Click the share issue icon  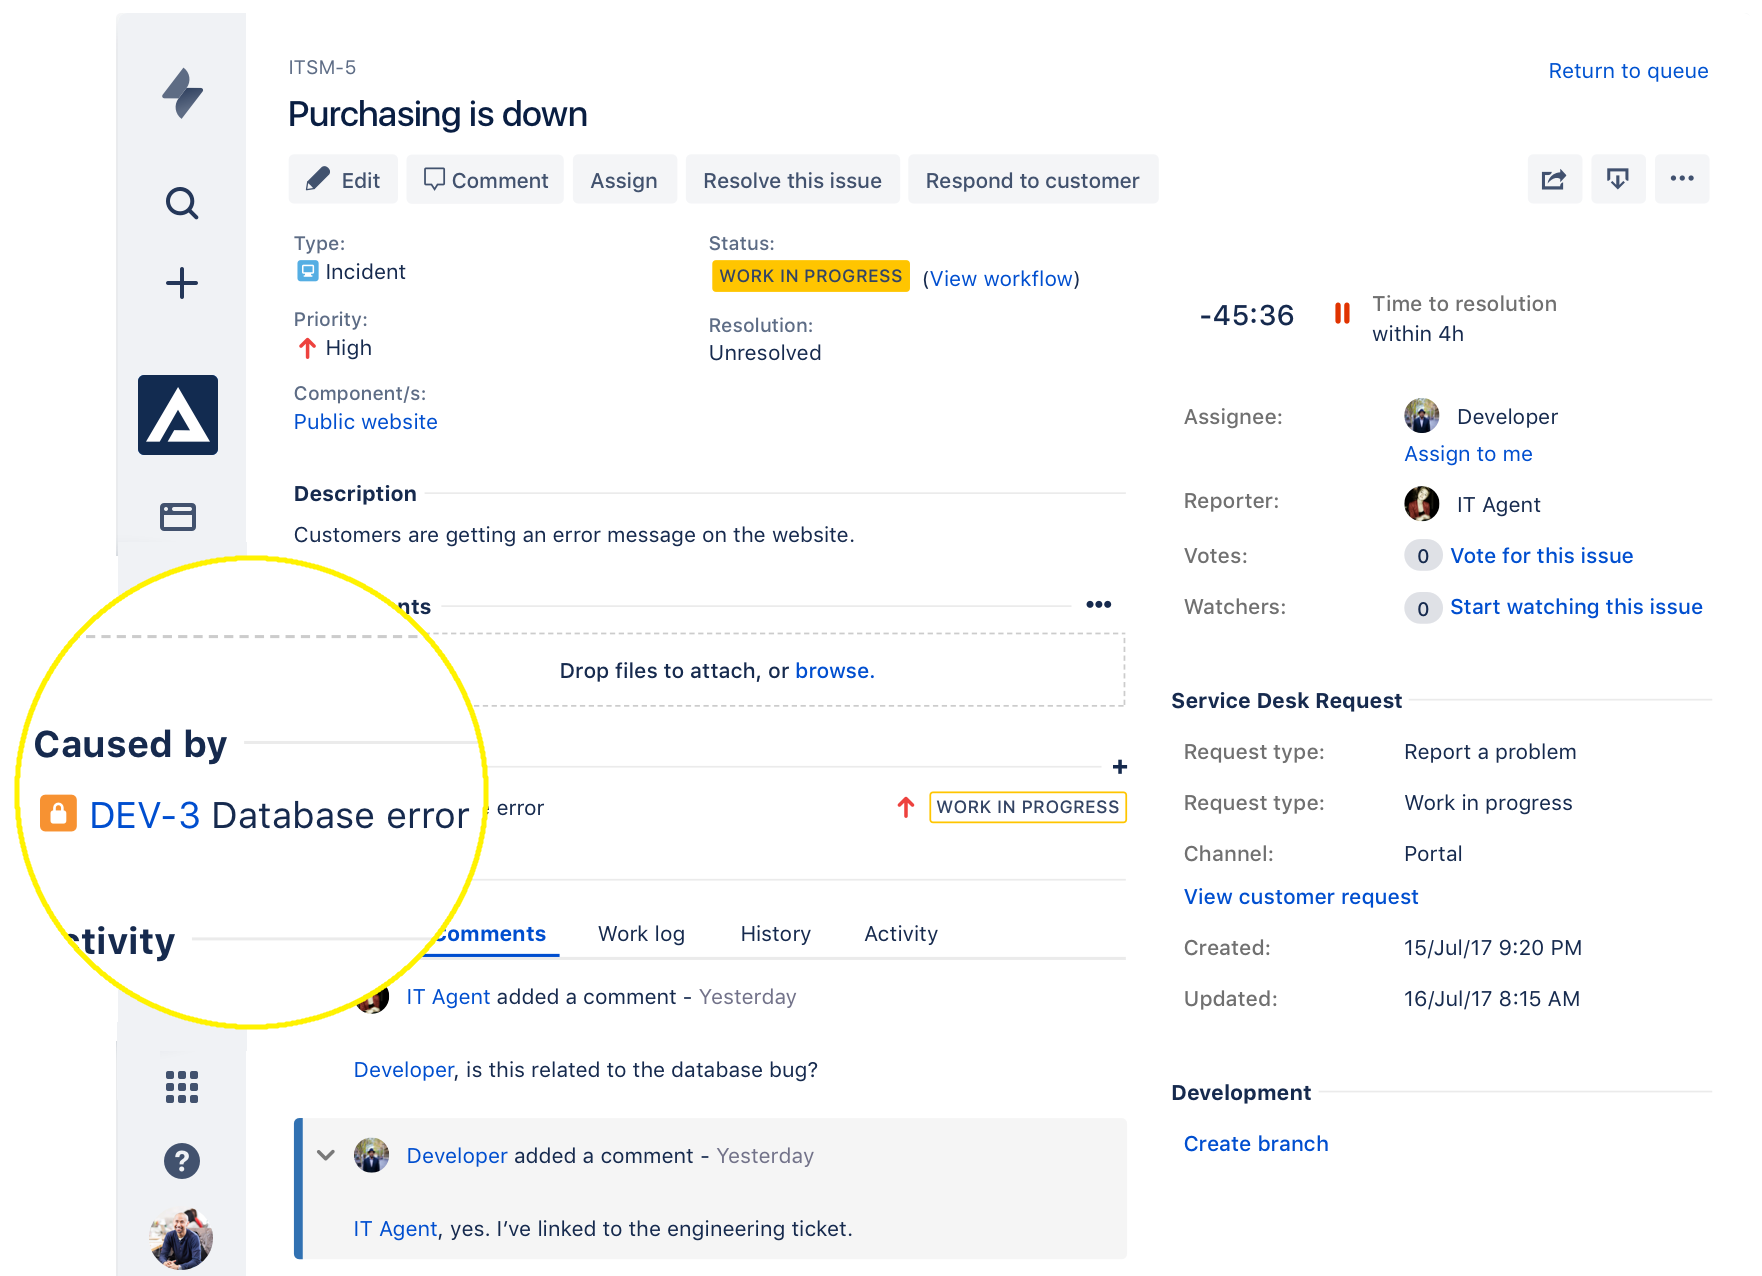pyautogui.click(x=1554, y=179)
